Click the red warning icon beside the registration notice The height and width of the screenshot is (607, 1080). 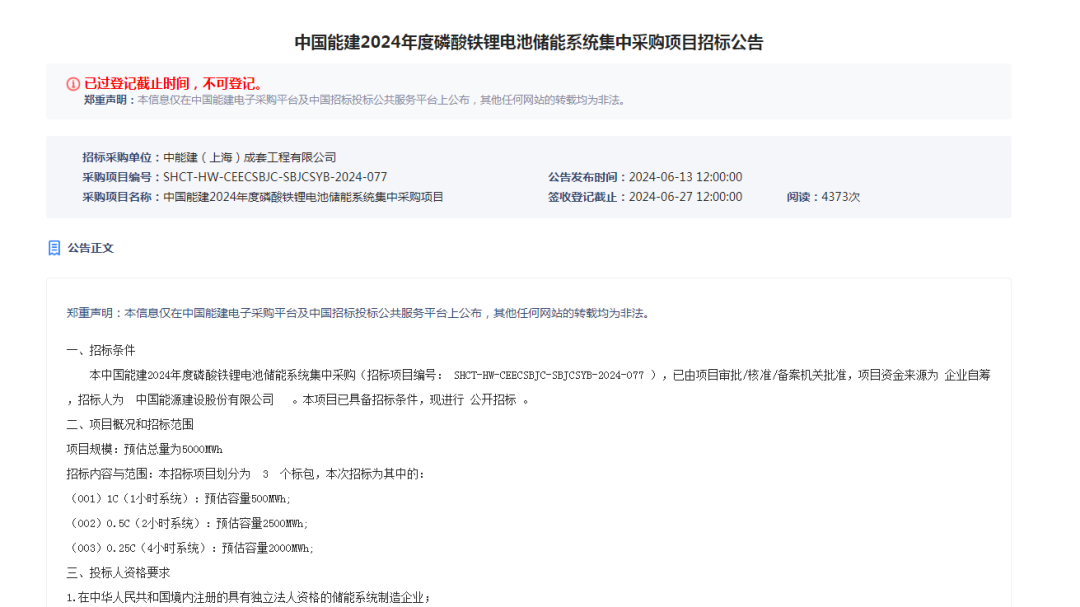(x=73, y=84)
